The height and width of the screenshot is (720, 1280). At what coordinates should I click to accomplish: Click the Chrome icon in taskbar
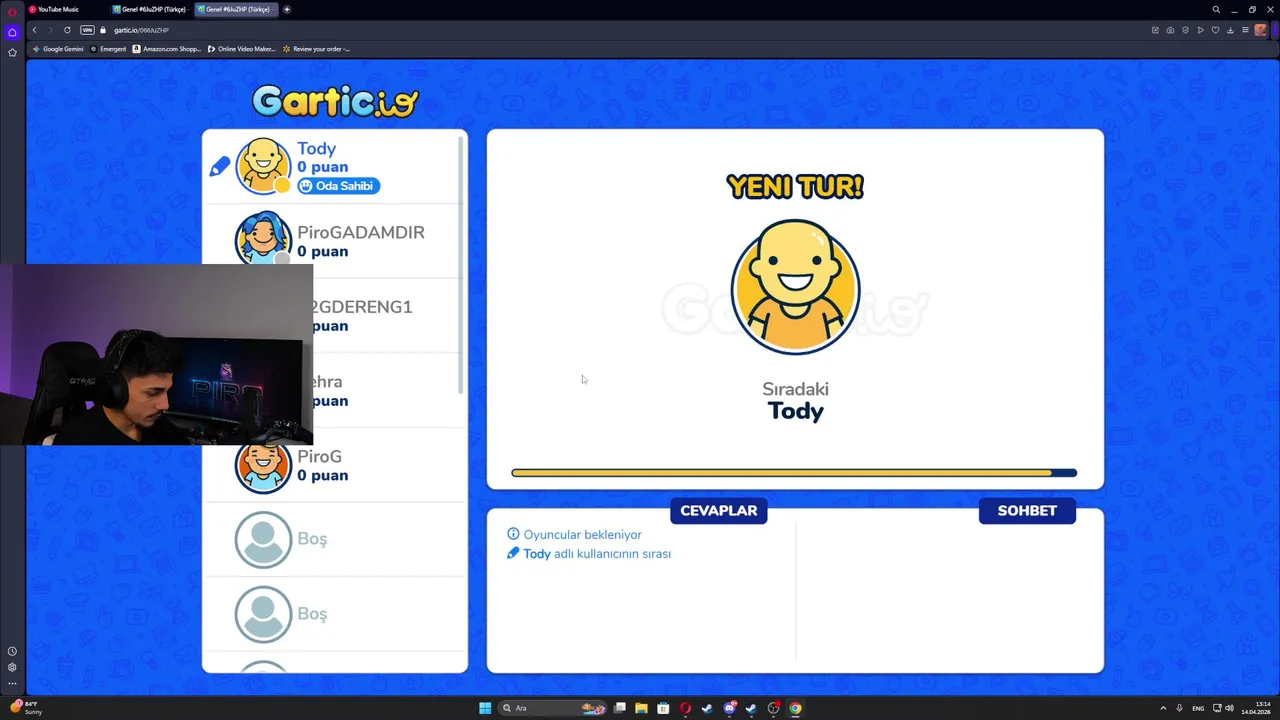795,708
